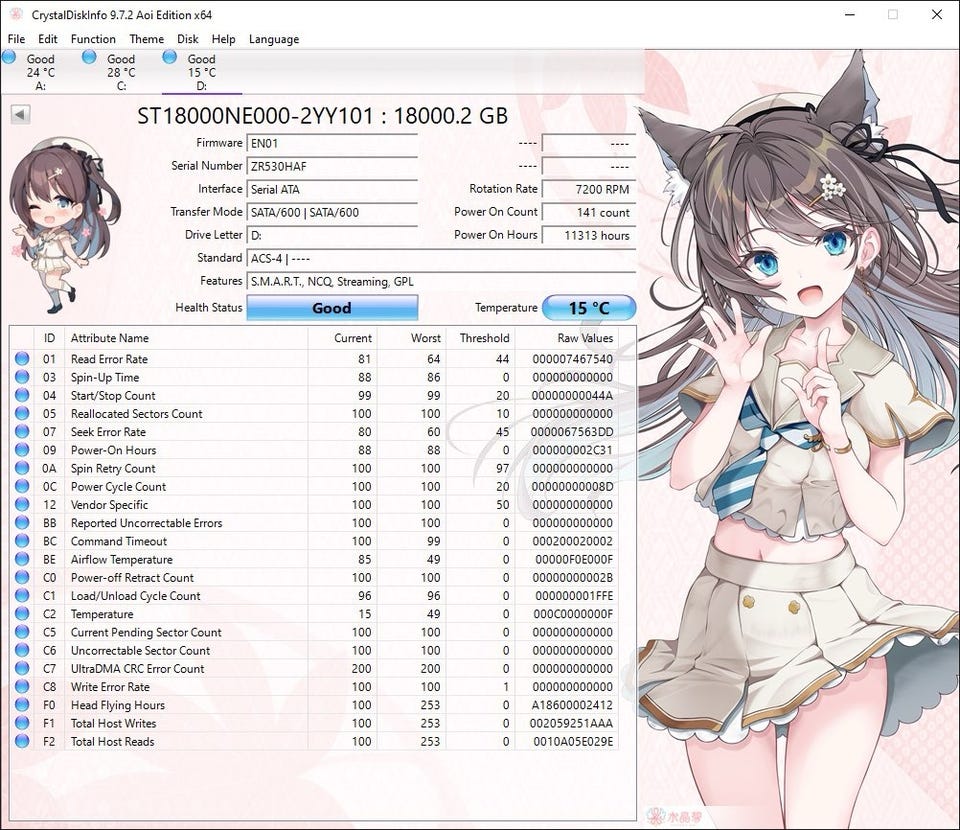Select the D: drive 15 °C tab
Viewport: 960px width, 830px height.
[x=201, y=72]
